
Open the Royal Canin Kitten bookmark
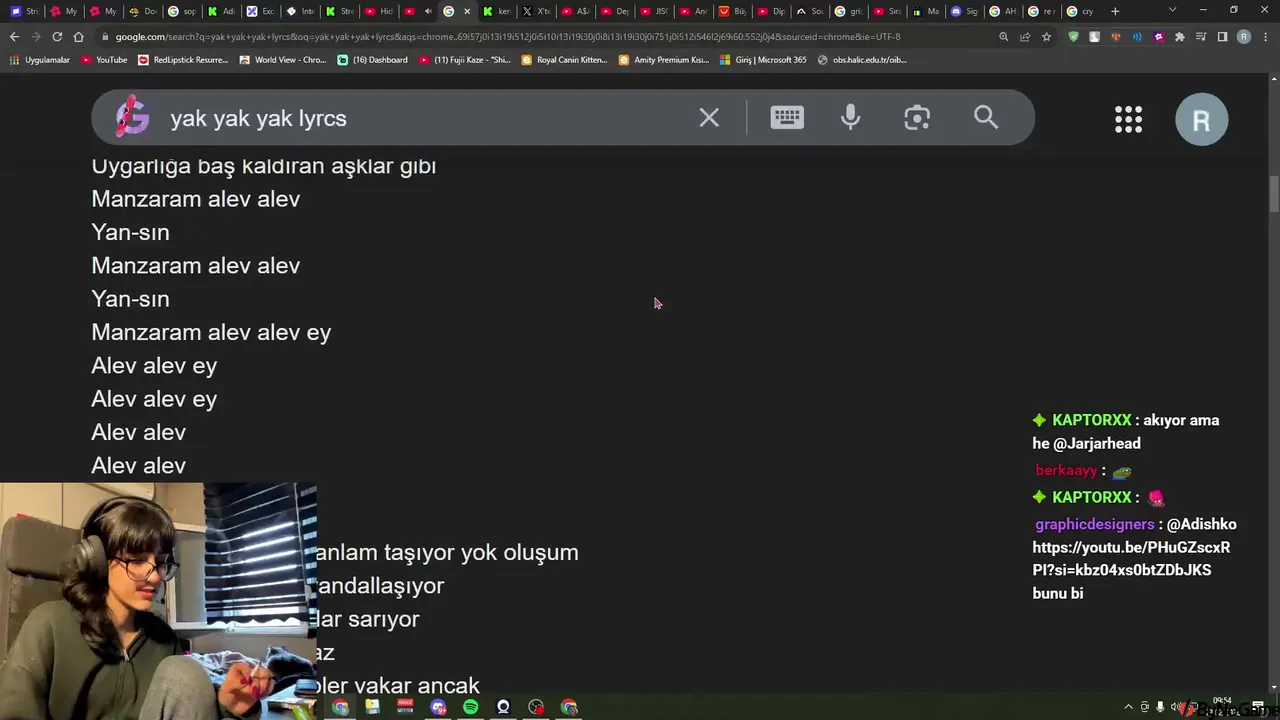pyautogui.click(x=564, y=60)
